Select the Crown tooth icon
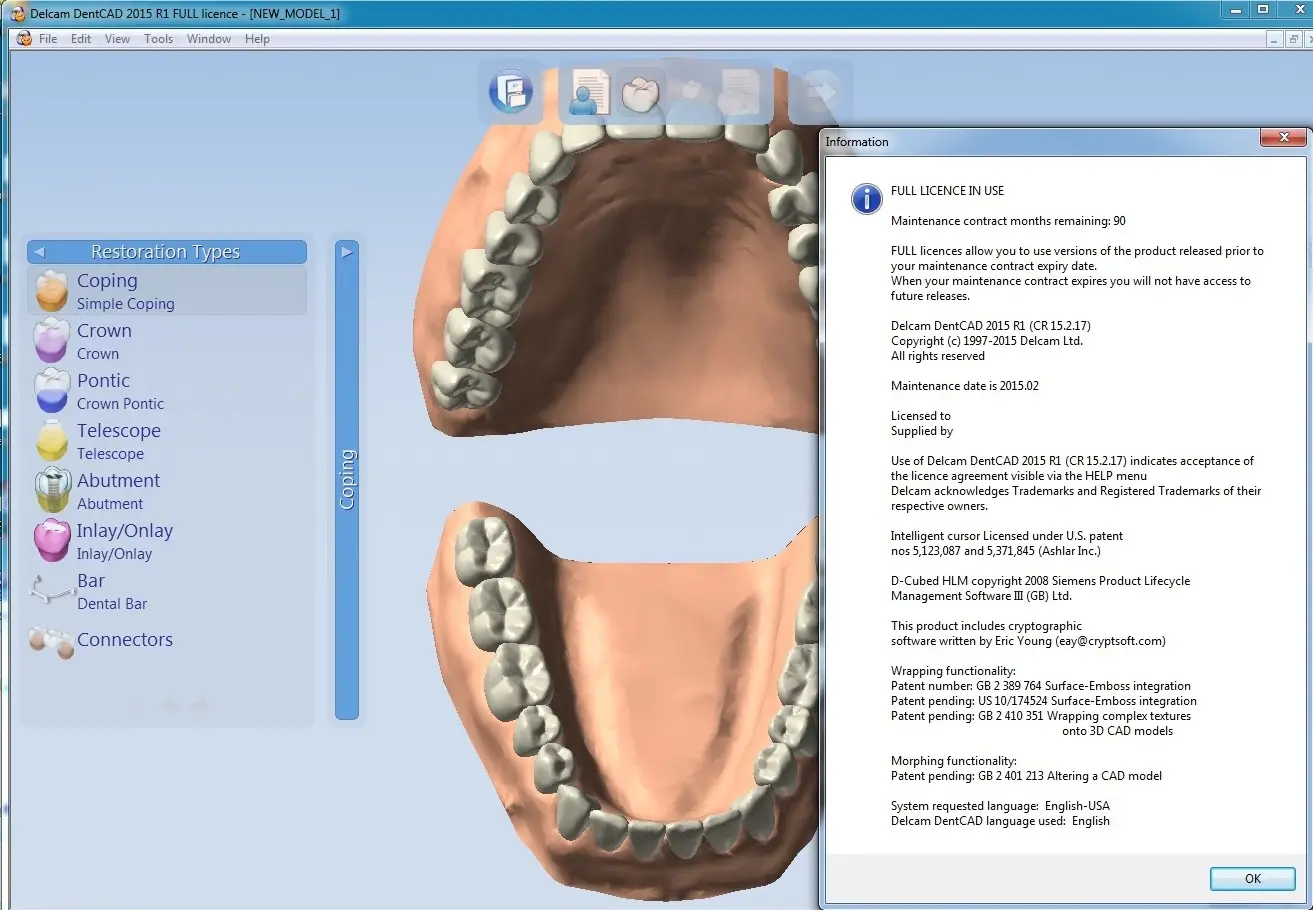The height and width of the screenshot is (910, 1313). [x=51, y=341]
